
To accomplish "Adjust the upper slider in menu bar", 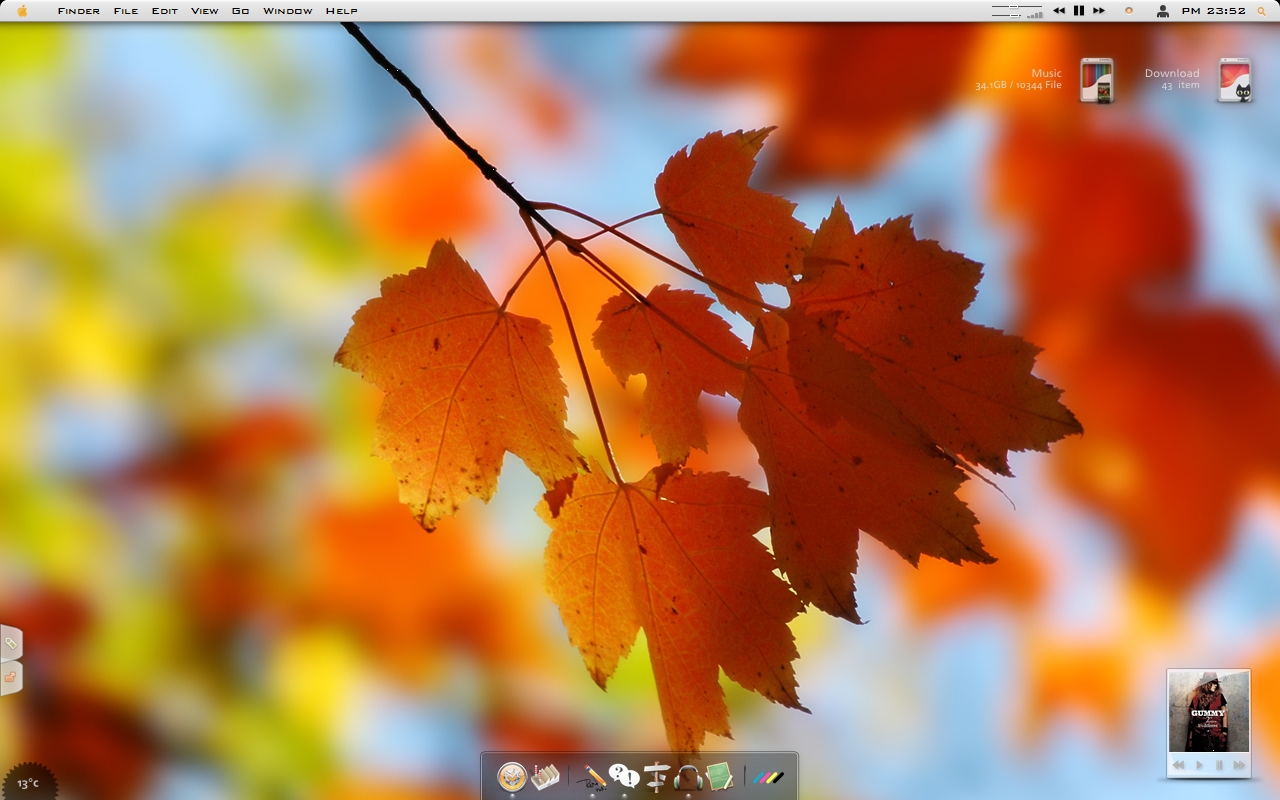I will tap(1016, 7).
